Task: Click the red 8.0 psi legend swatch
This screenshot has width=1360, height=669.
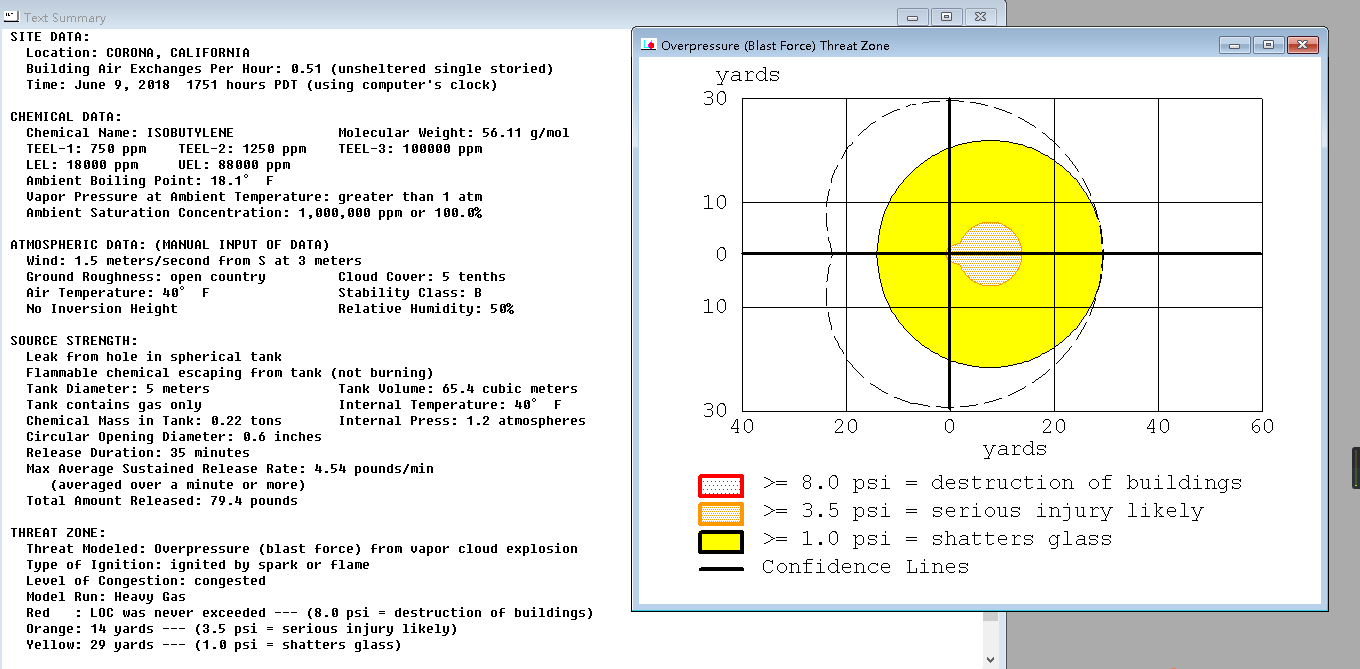Action: click(x=720, y=486)
